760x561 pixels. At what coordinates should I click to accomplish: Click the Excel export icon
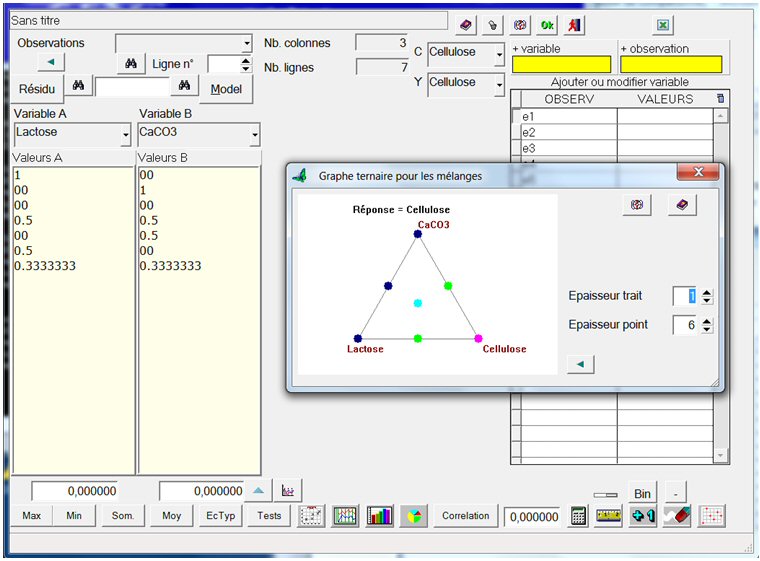click(663, 25)
